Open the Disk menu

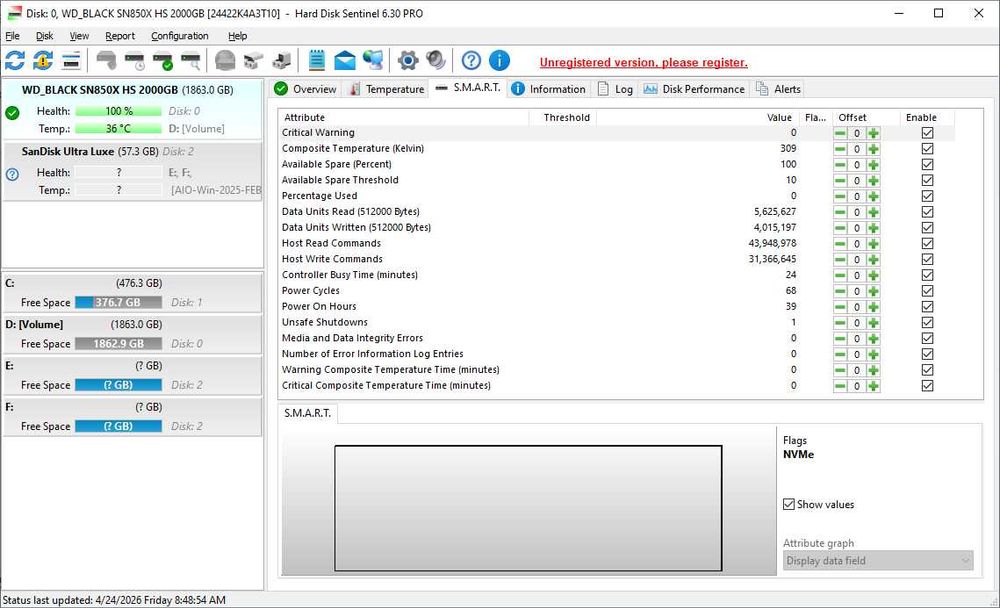tap(44, 36)
